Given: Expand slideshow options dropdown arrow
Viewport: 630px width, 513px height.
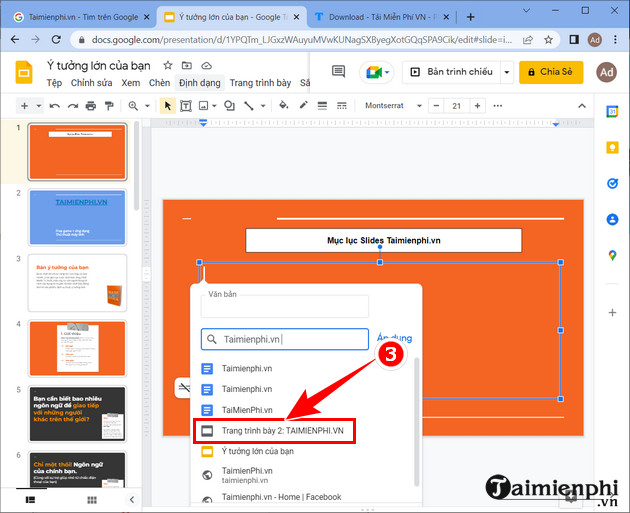Looking at the screenshot, I should [x=507, y=72].
